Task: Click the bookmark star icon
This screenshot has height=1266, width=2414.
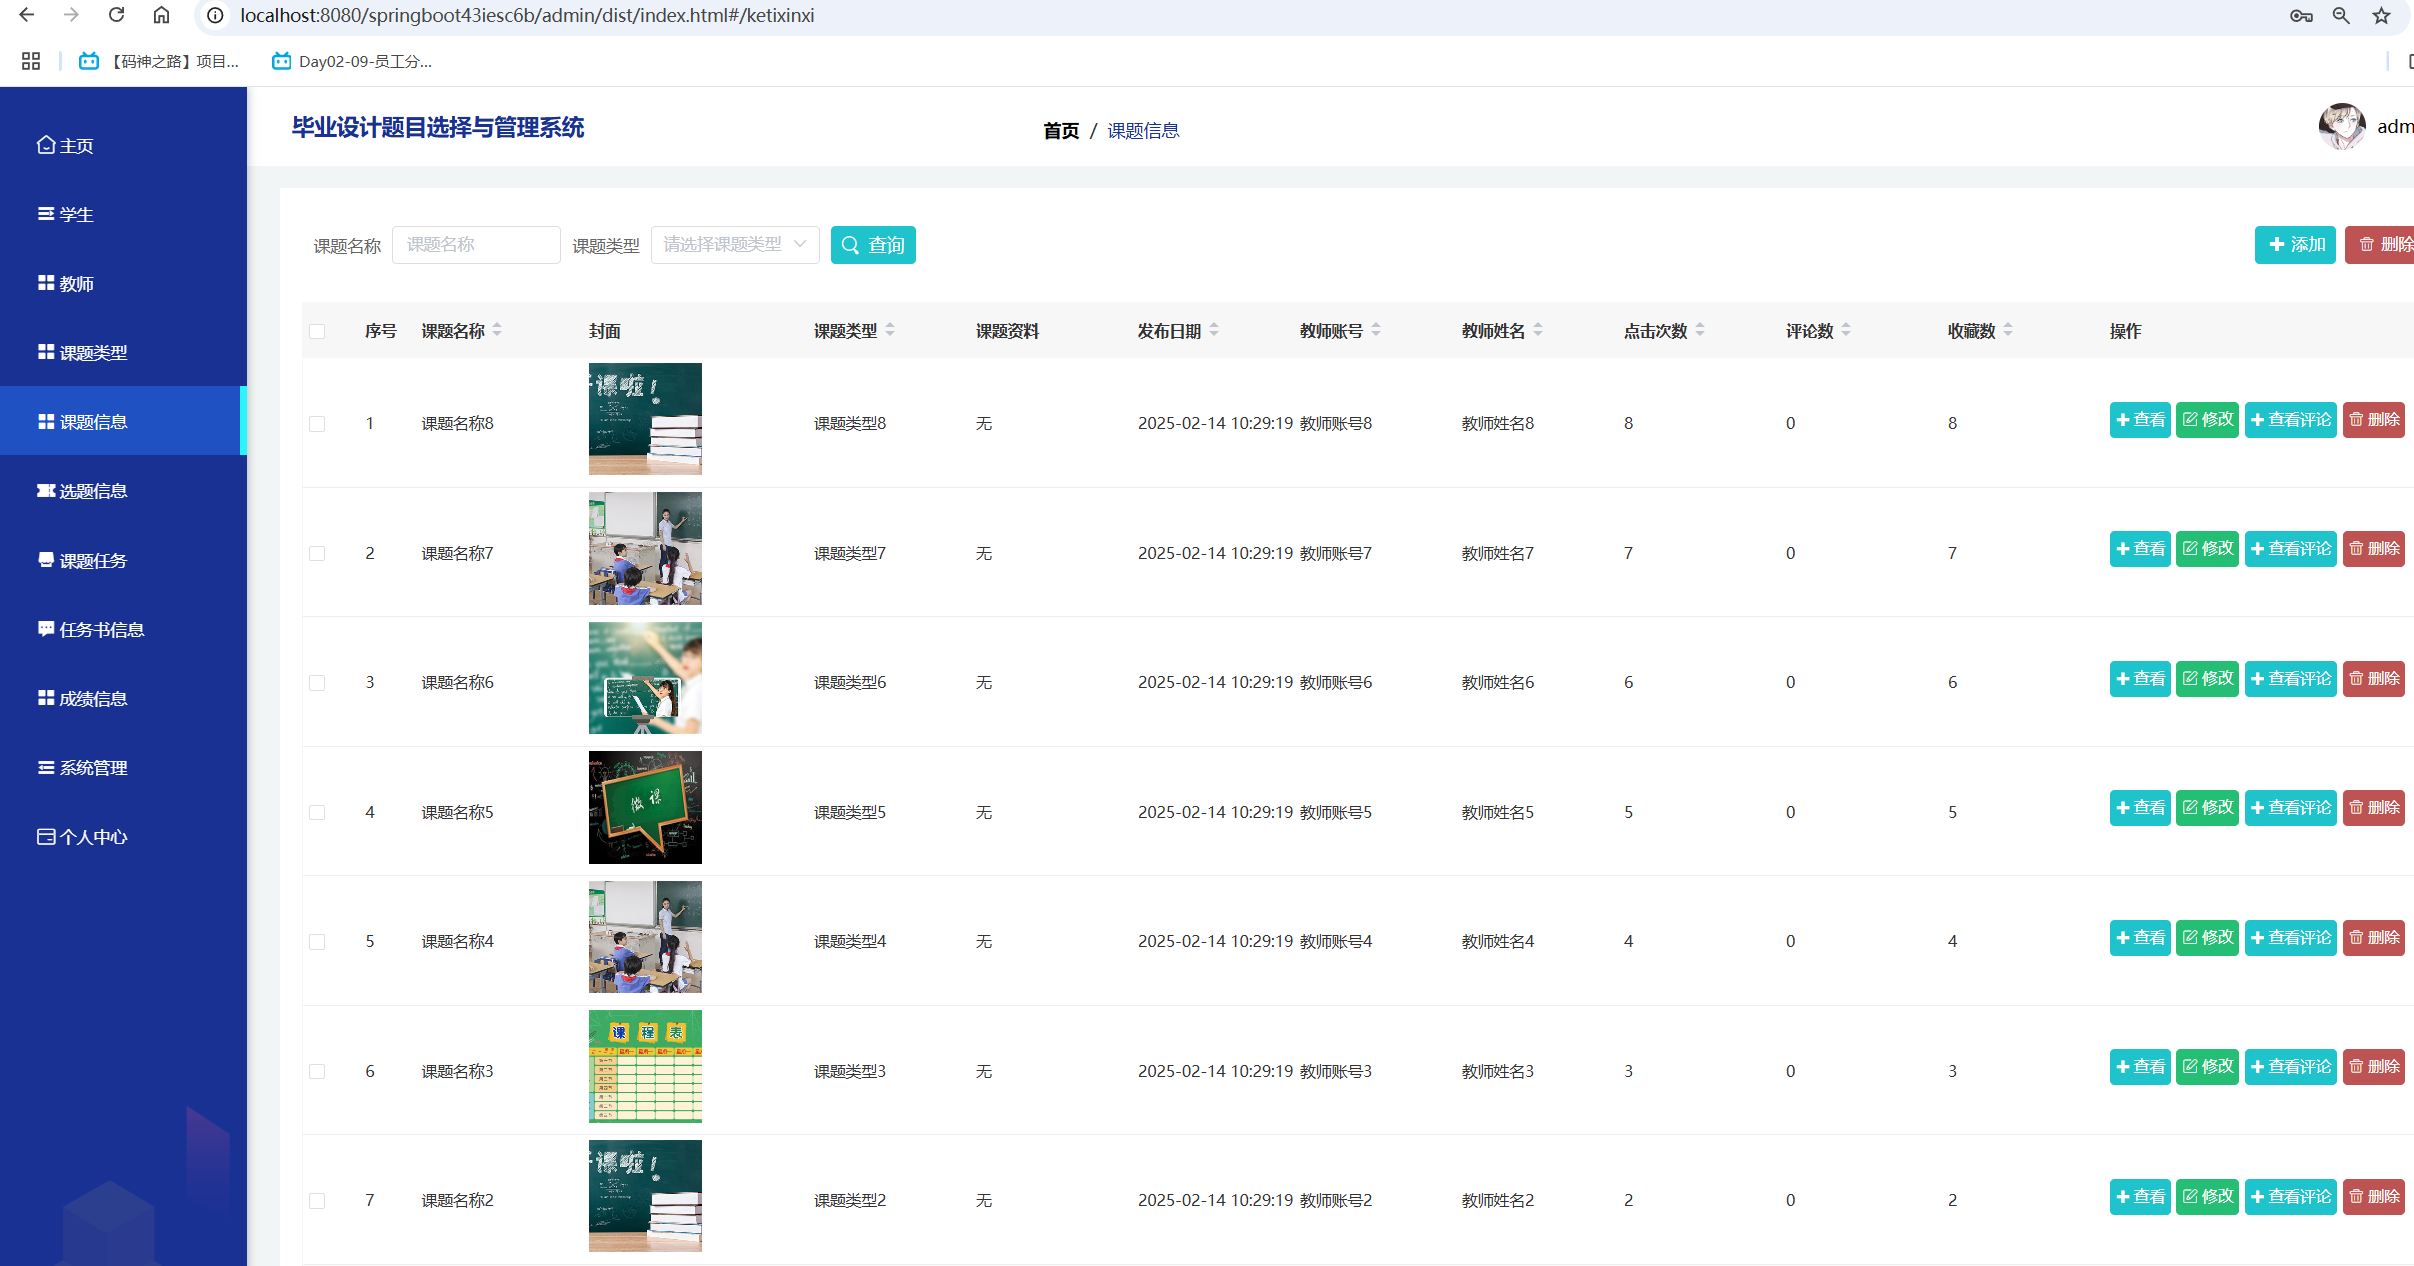Action: pos(2381,15)
